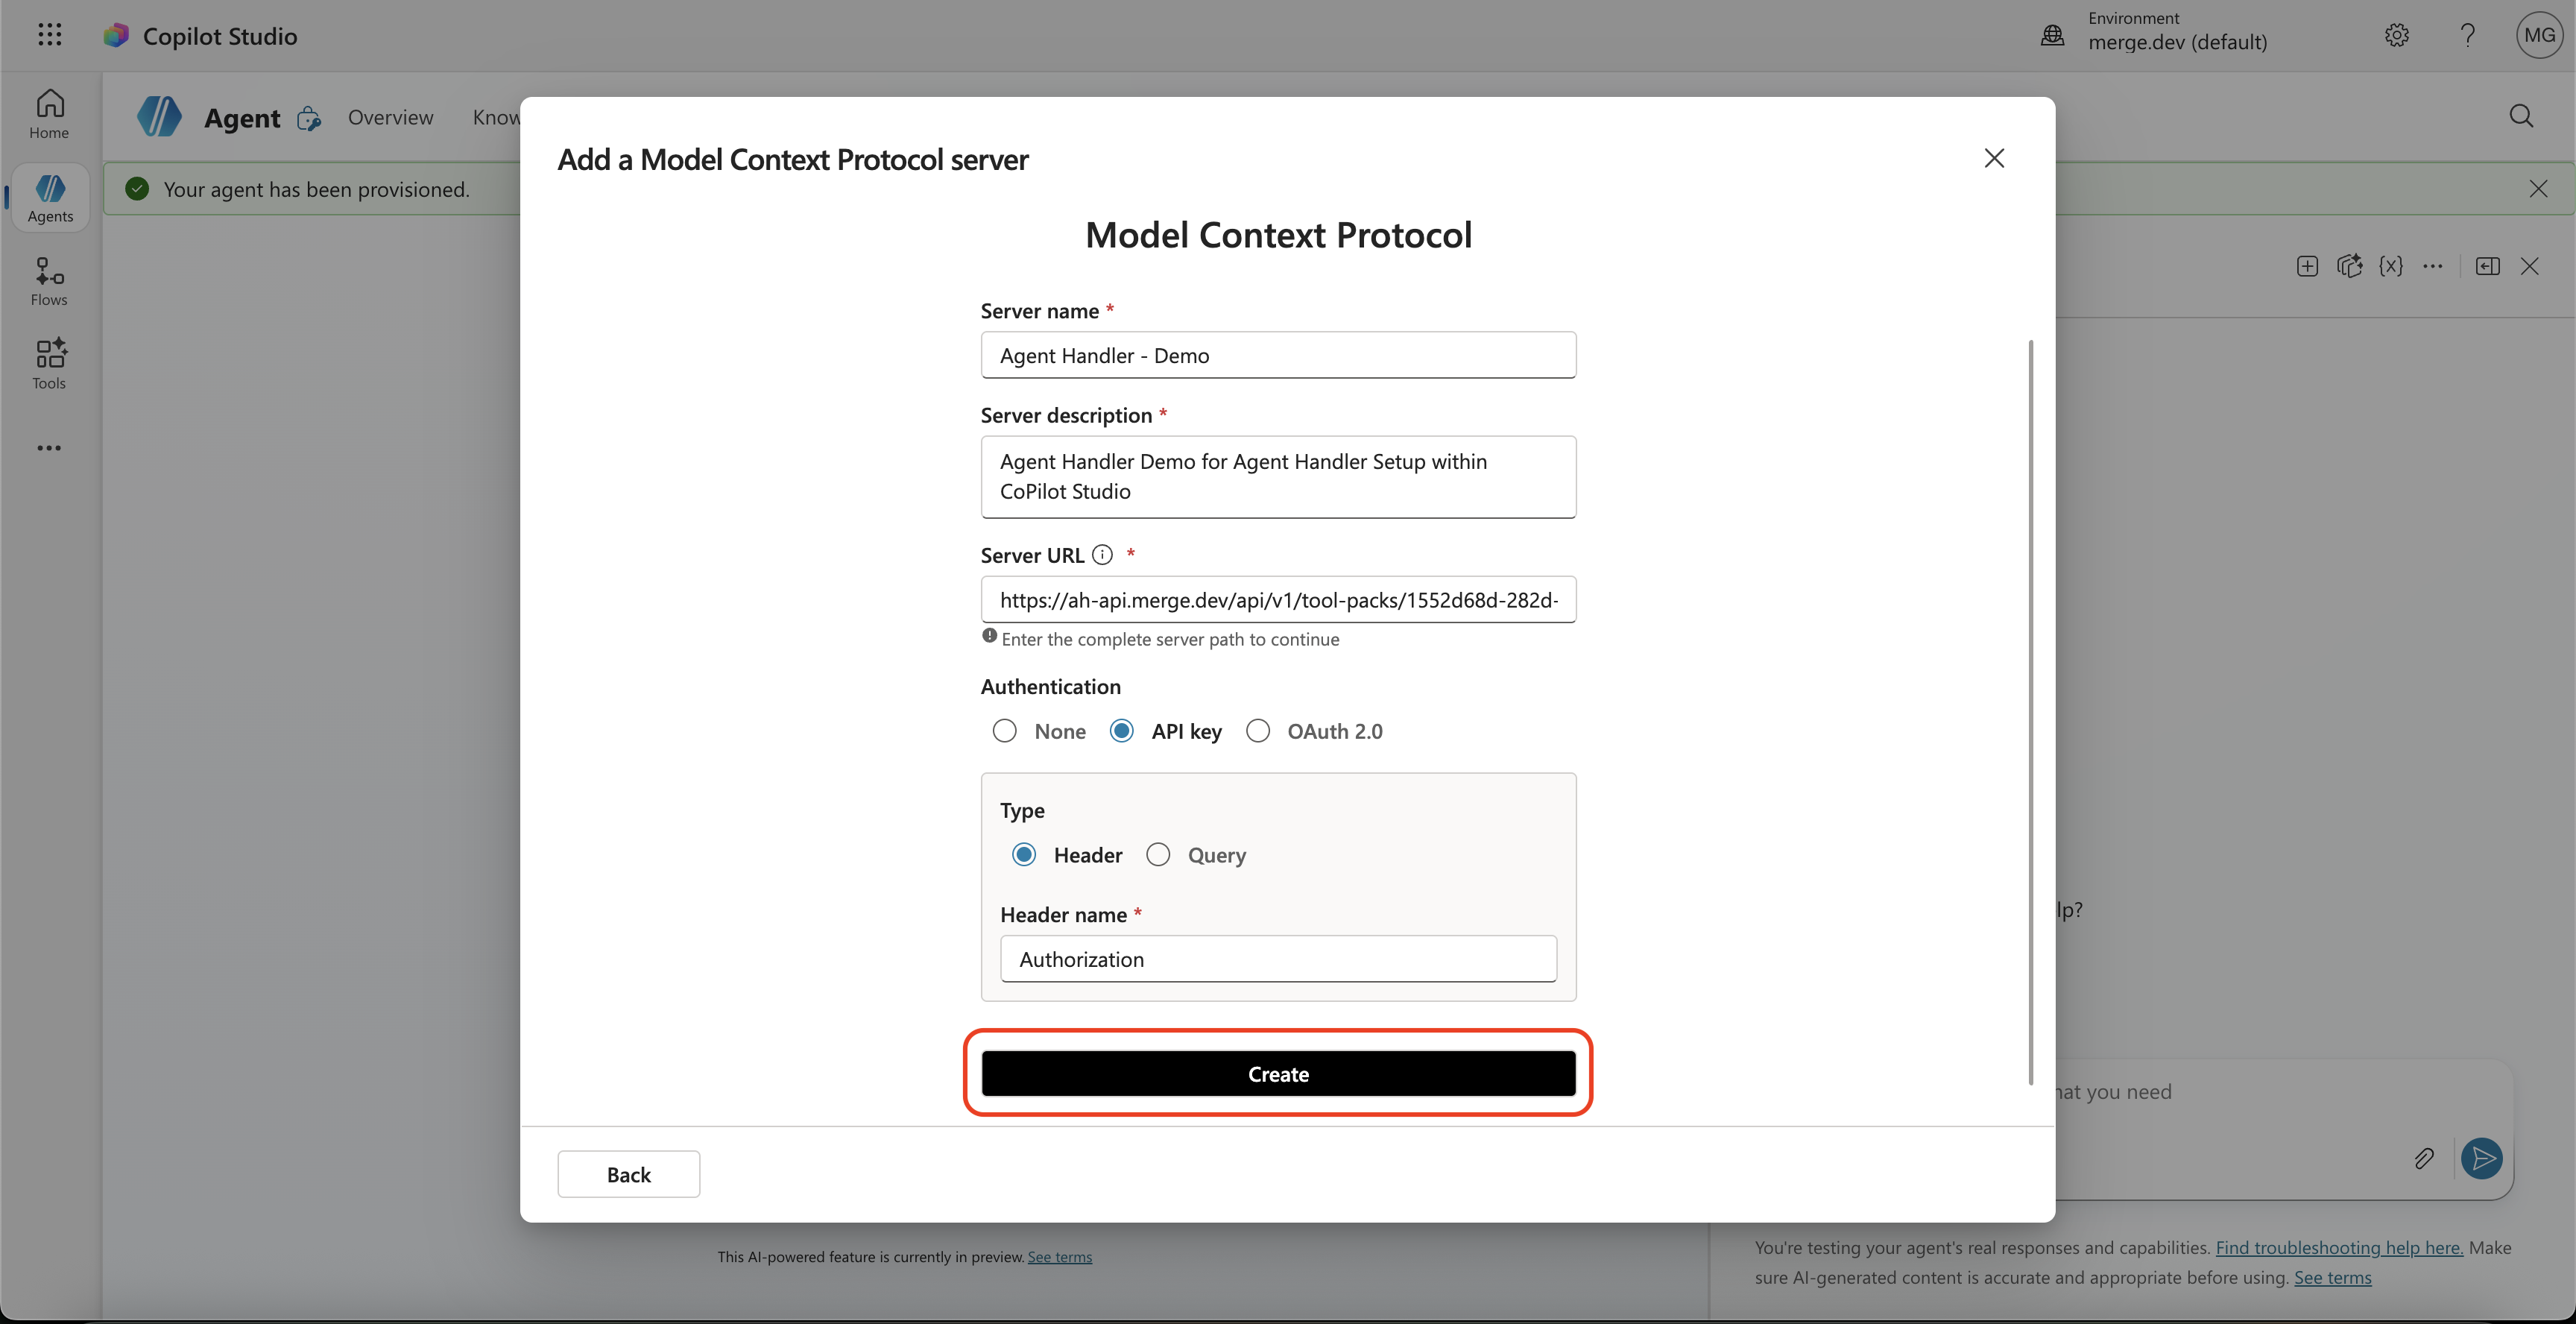Click the 'Enter the complete server path' hint
This screenshot has width=2576, height=1324.
click(x=1170, y=639)
